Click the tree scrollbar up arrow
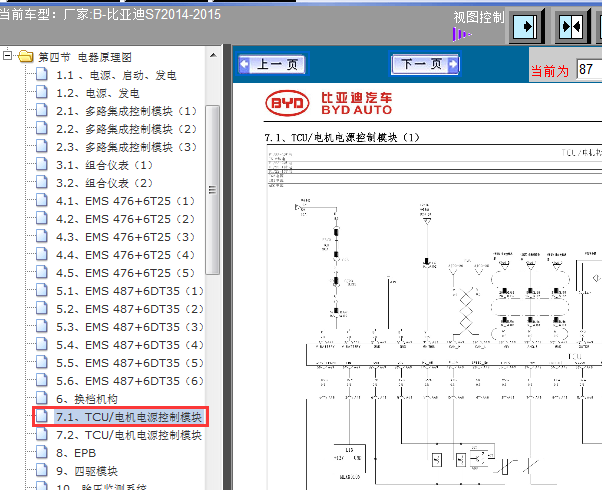 213,56
